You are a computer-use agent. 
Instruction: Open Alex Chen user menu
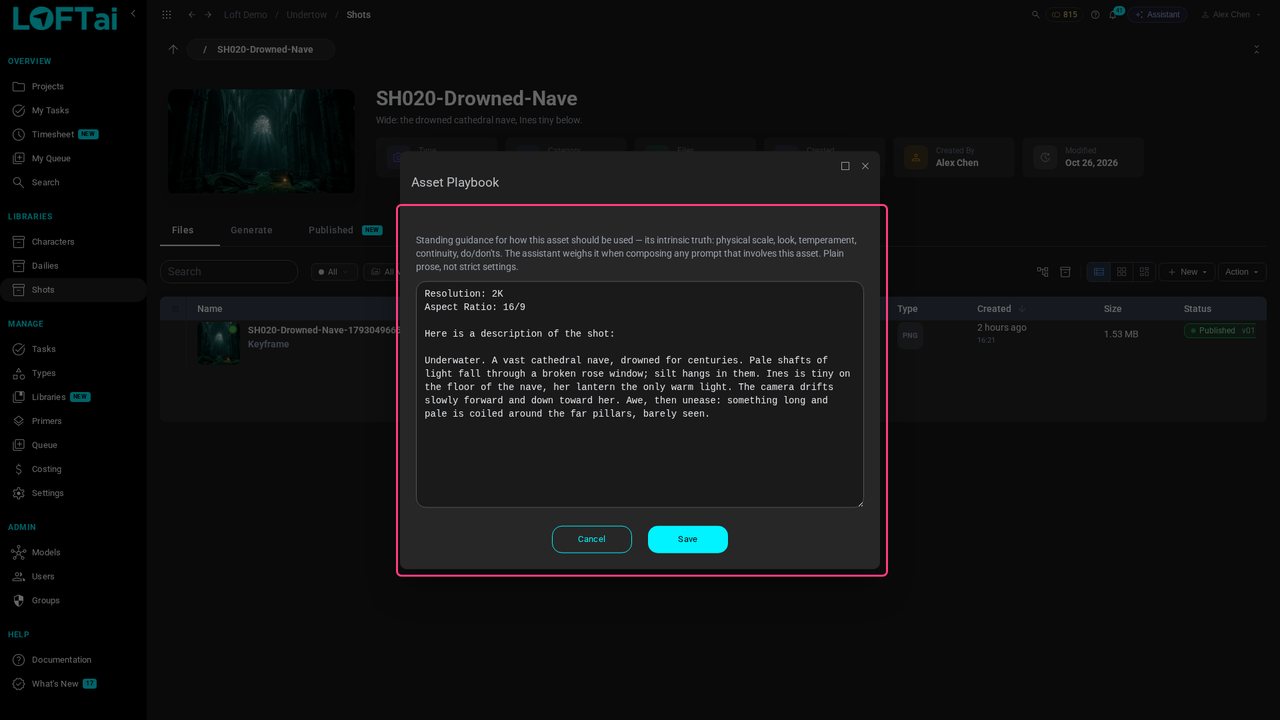pos(1231,15)
